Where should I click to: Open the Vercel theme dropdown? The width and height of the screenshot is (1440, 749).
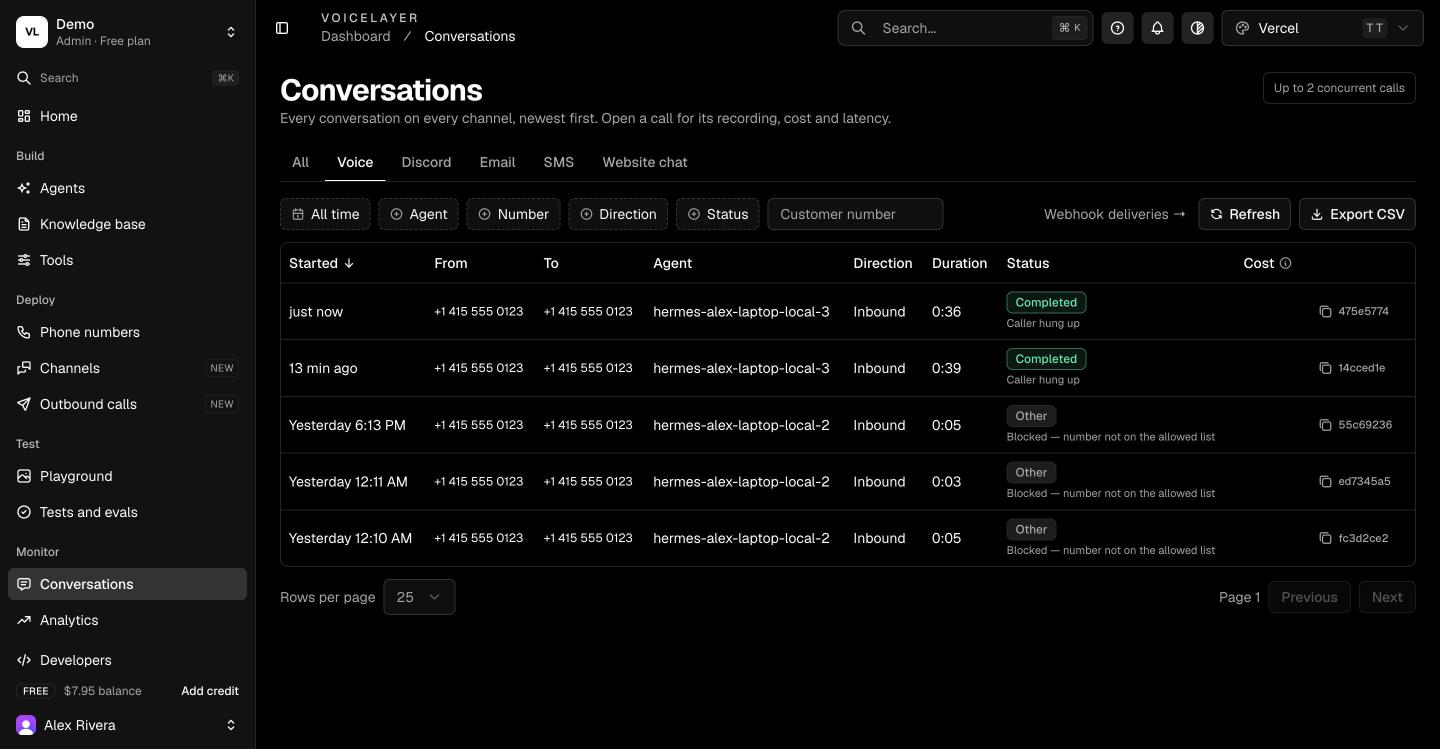tap(1322, 28)
